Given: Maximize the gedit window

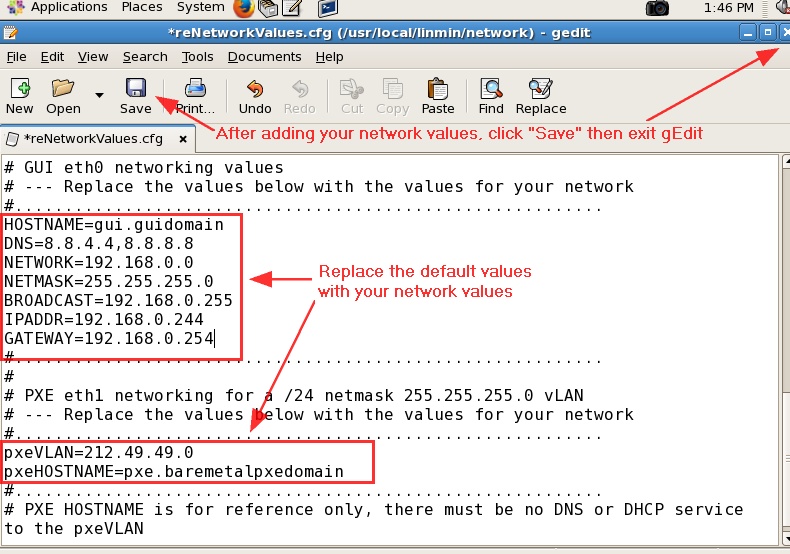Looking at the screenshot, I should pos(767,33).
